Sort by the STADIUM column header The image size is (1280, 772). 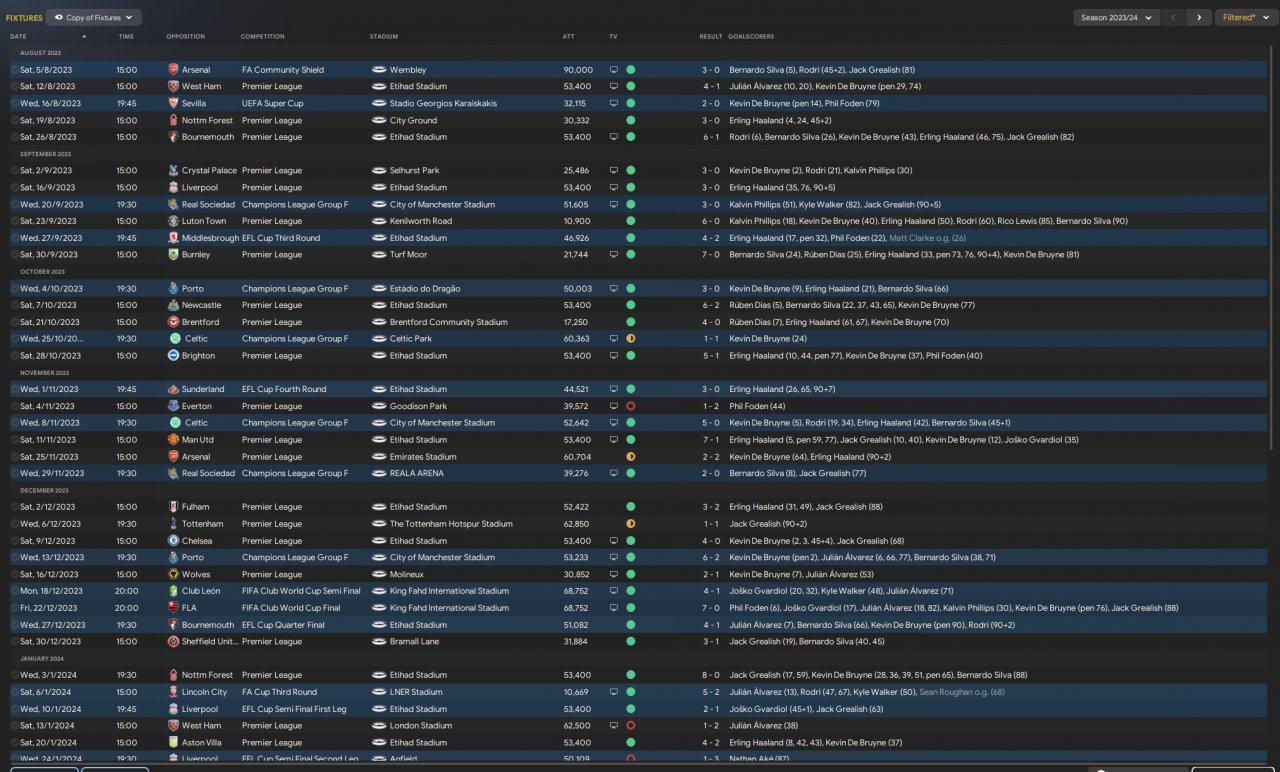pos(384,37)
